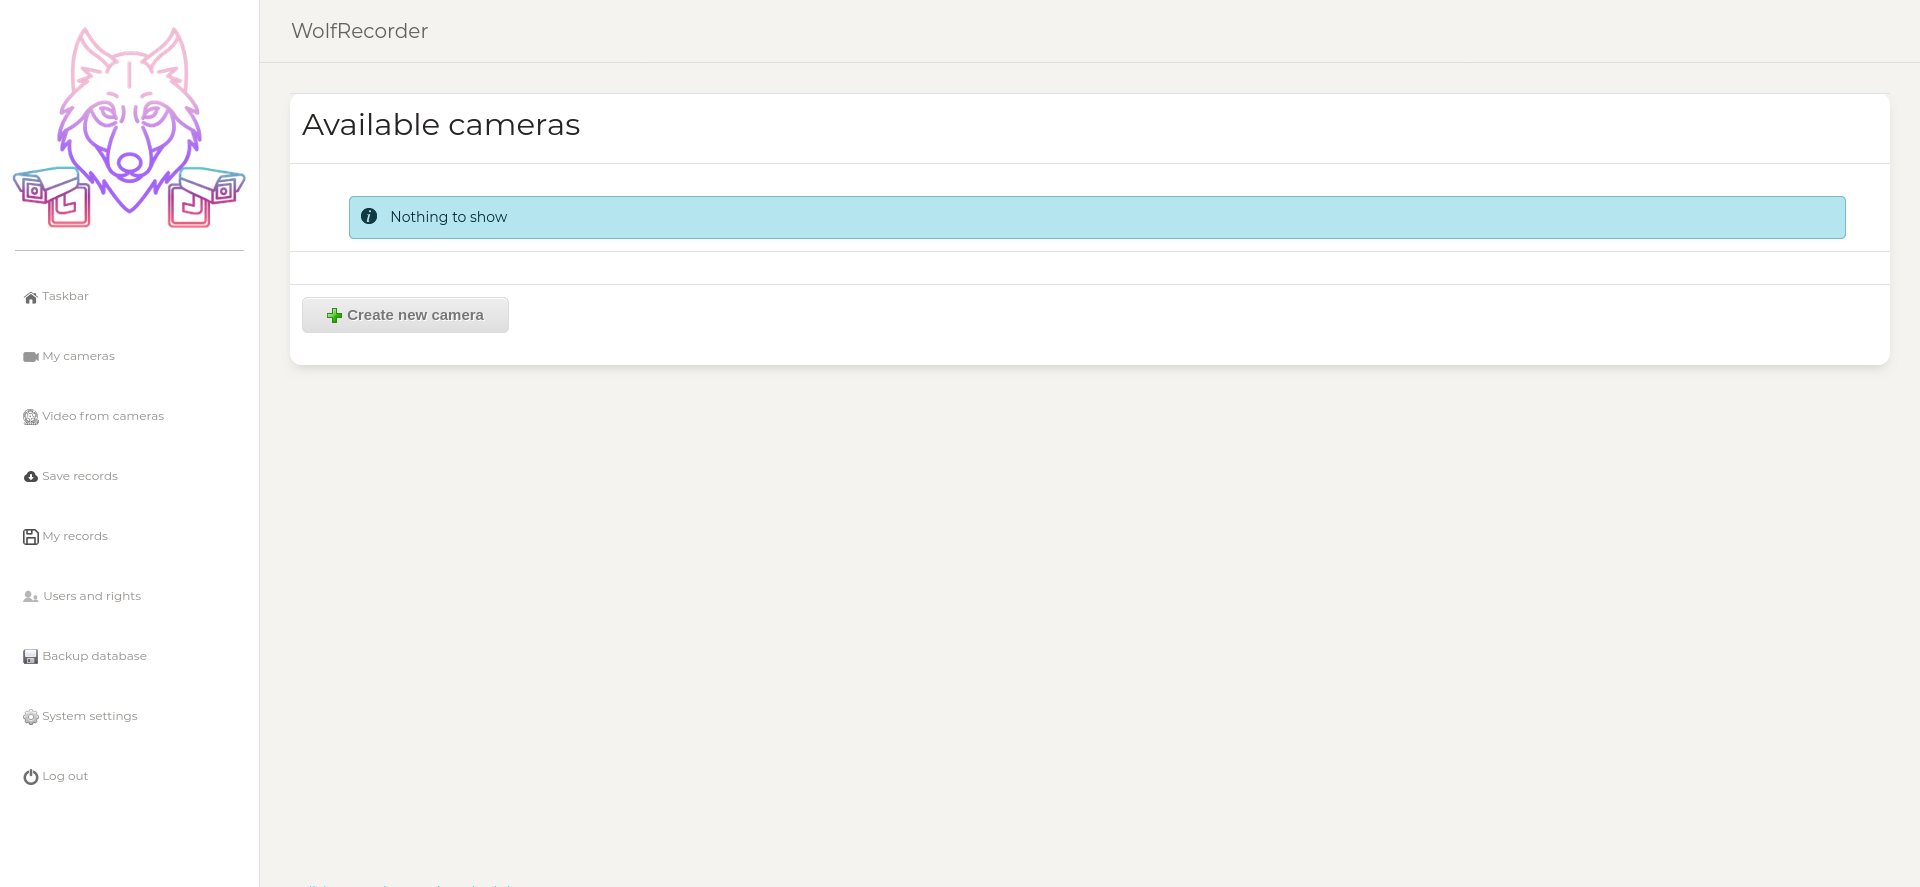Open Video from cameras page
Image resolution: width=1920 pixels, height=887 pixels.
coord(103,417)
